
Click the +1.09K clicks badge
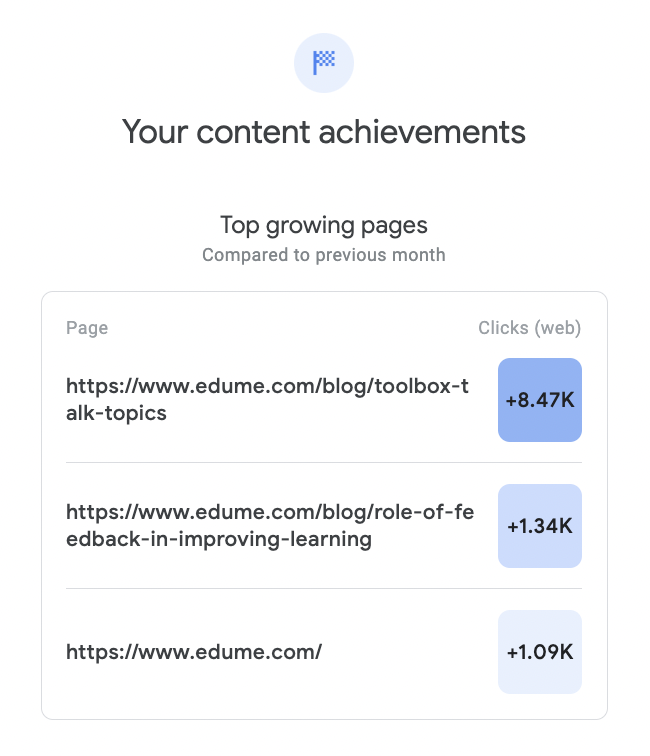click(x=540, y=652)
